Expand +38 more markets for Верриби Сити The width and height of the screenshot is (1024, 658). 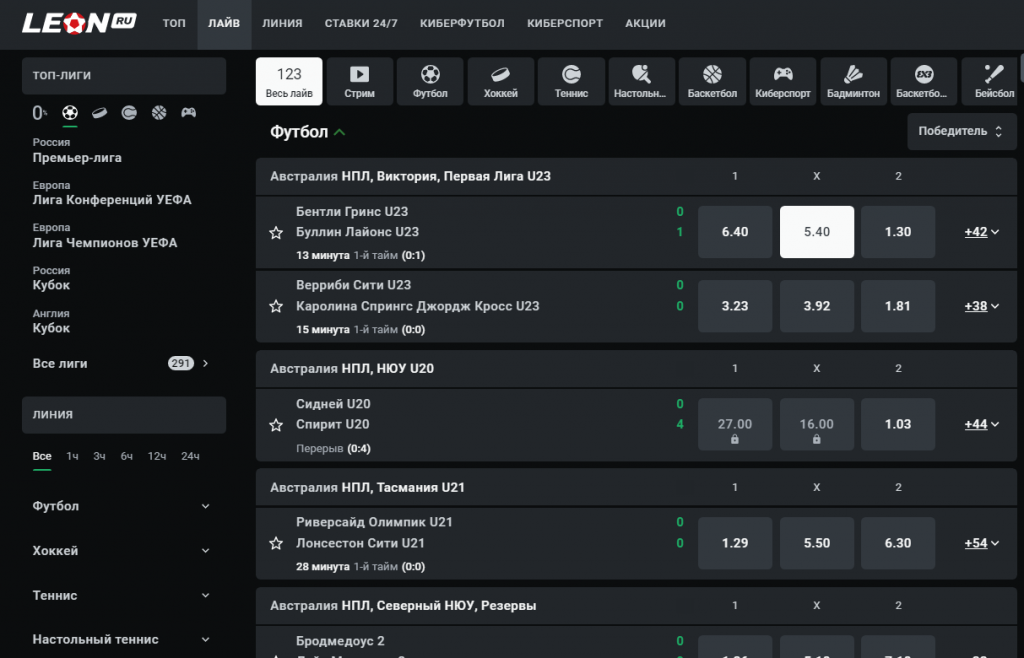coord(982,306)
